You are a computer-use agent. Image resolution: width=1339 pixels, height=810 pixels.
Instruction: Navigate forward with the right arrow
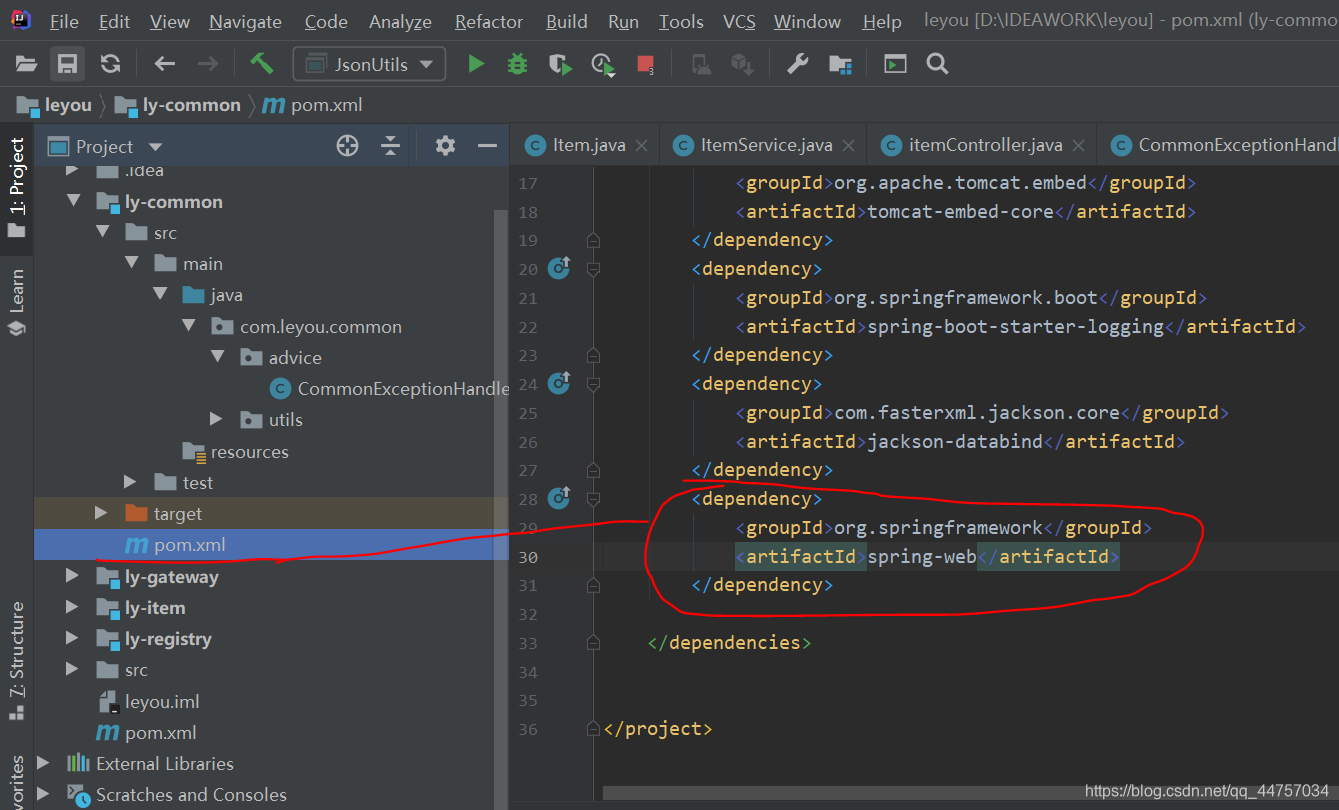[x=207, y=64]
